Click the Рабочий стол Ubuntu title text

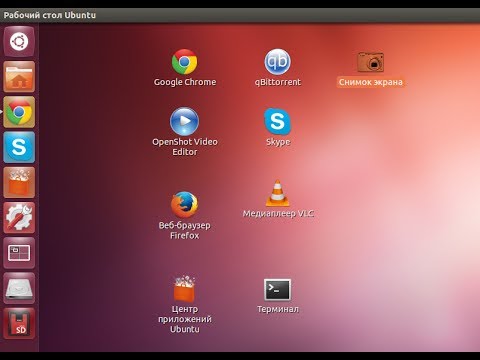(x=50, y=15)
